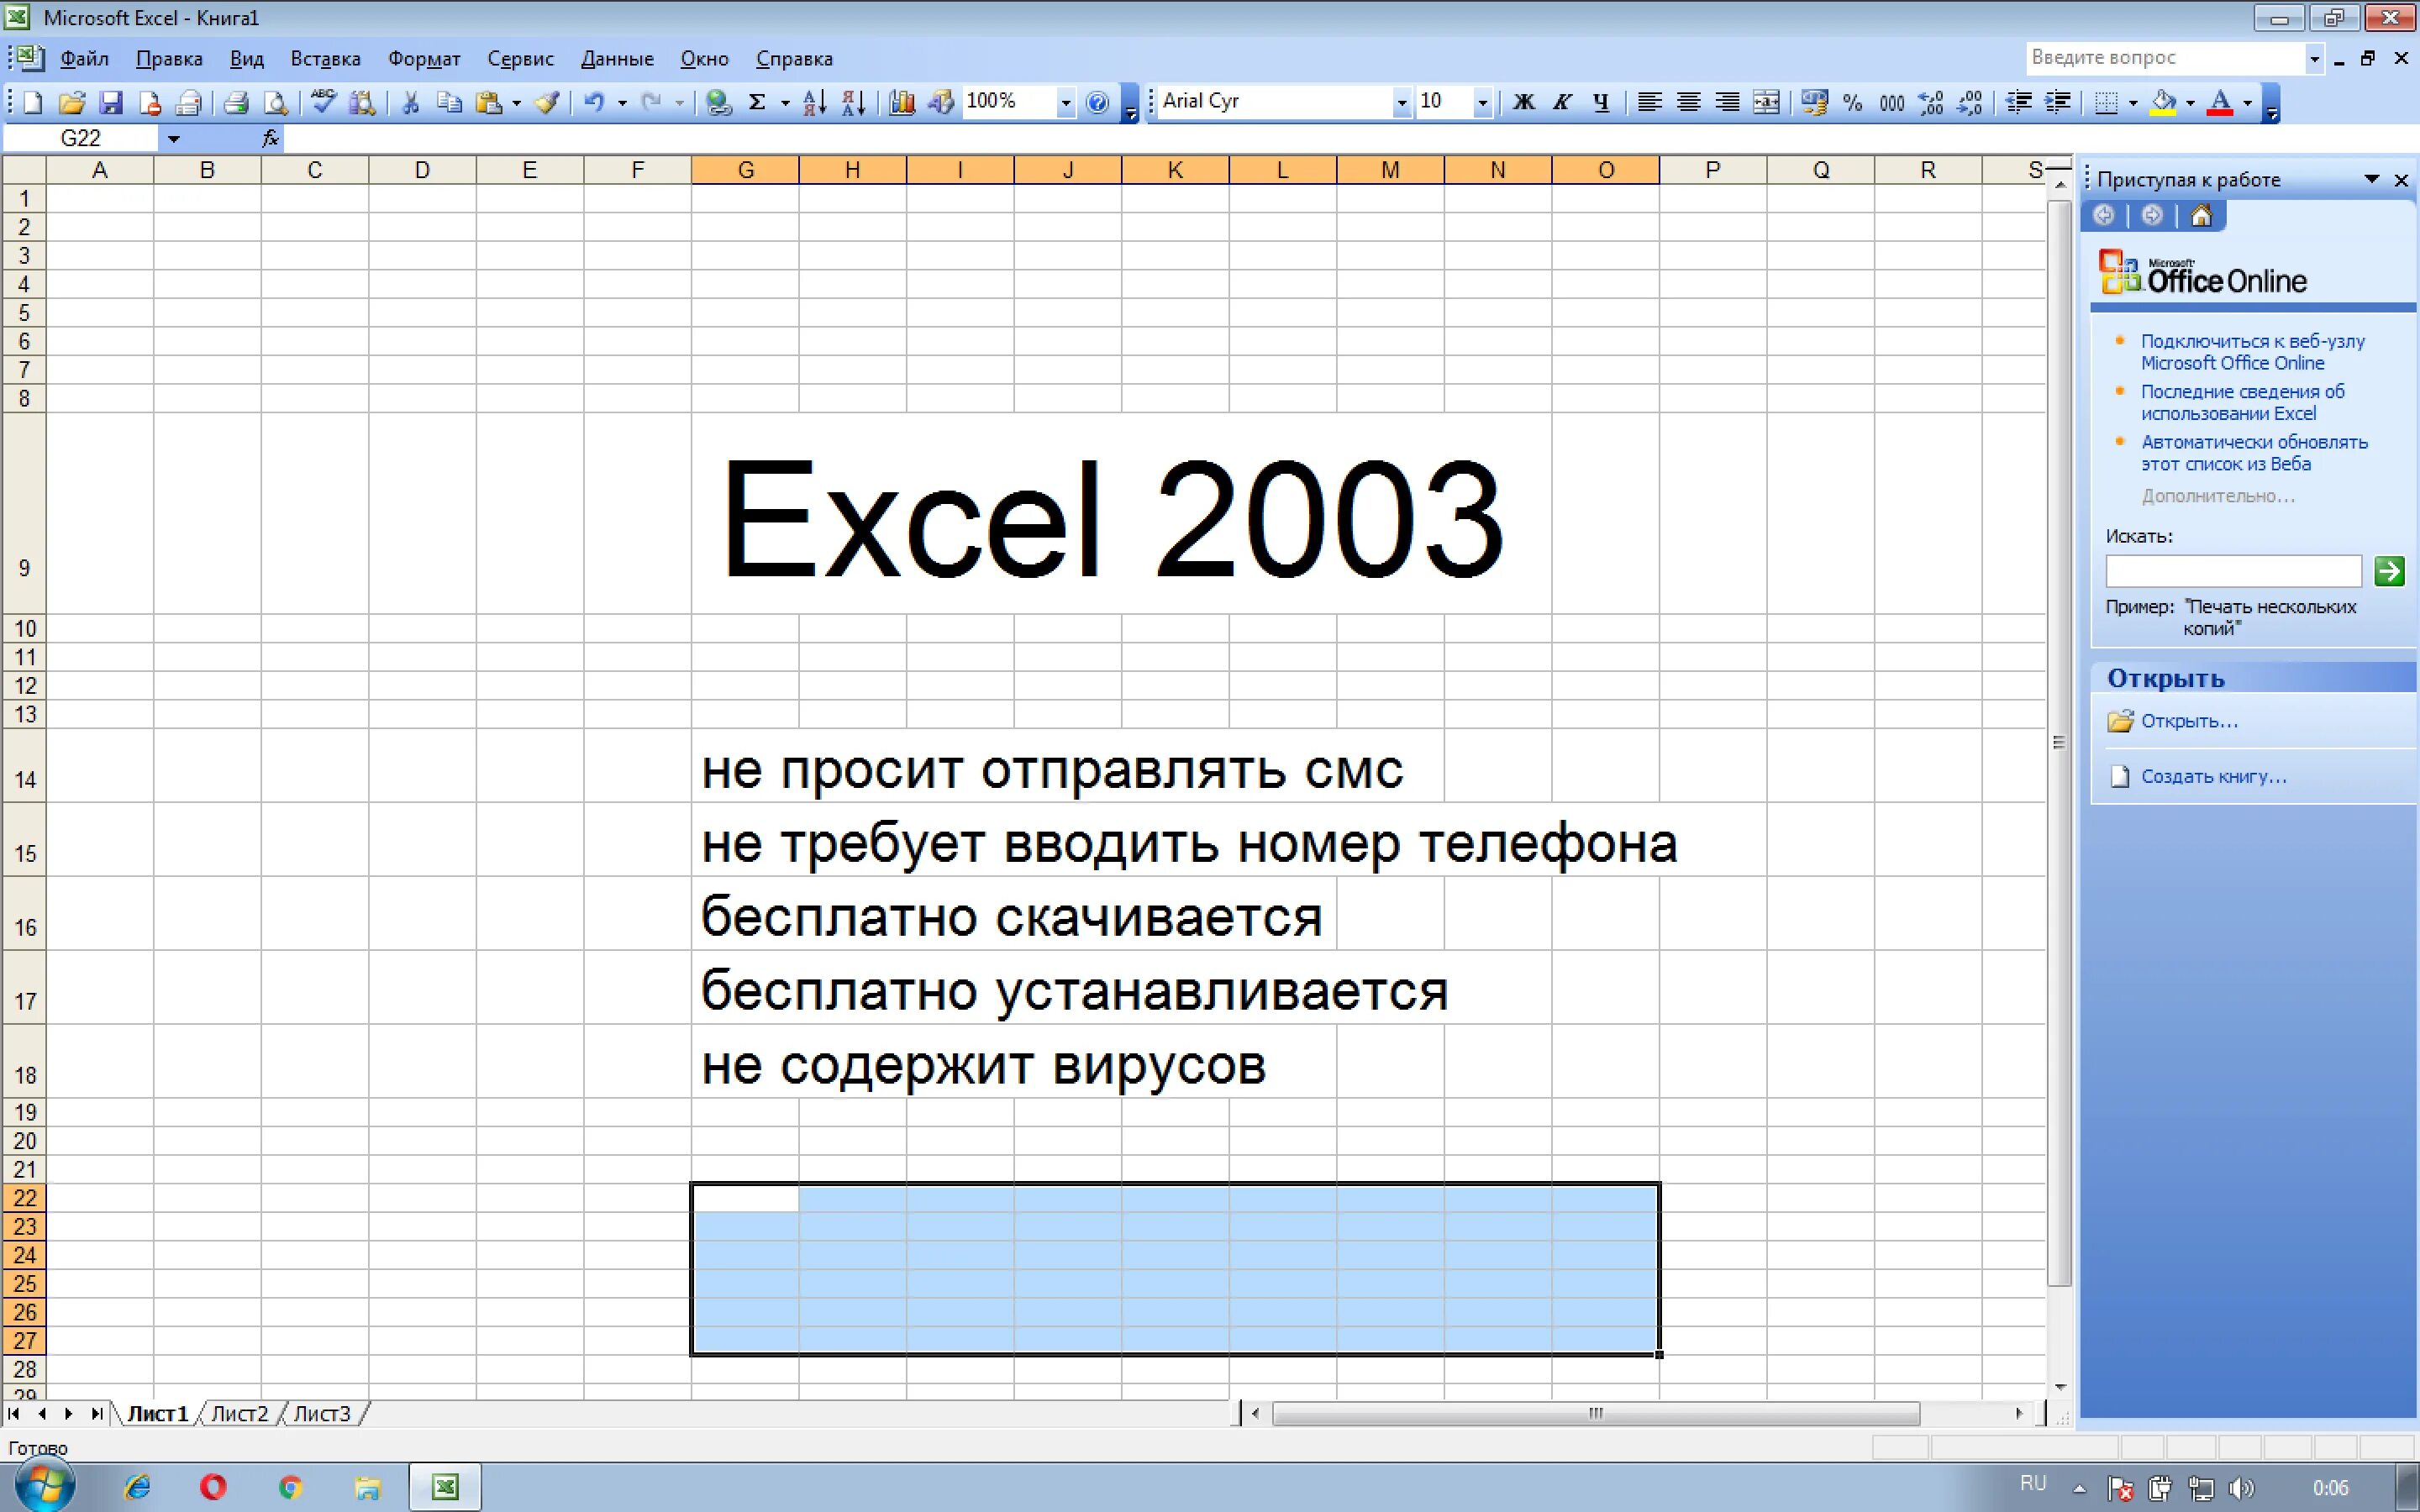Toggle bold (Ж) formatting

tap(1523, 102)
